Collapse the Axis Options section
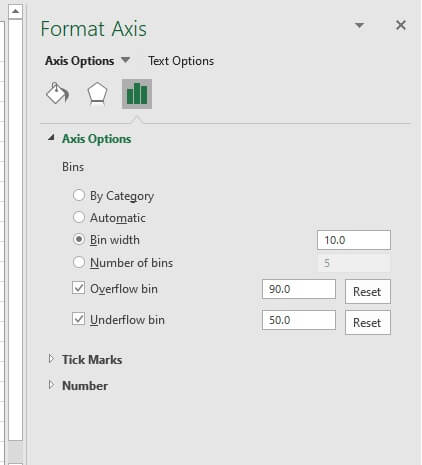The height and width of the screenshot is (465, 422). coord(51,138)
